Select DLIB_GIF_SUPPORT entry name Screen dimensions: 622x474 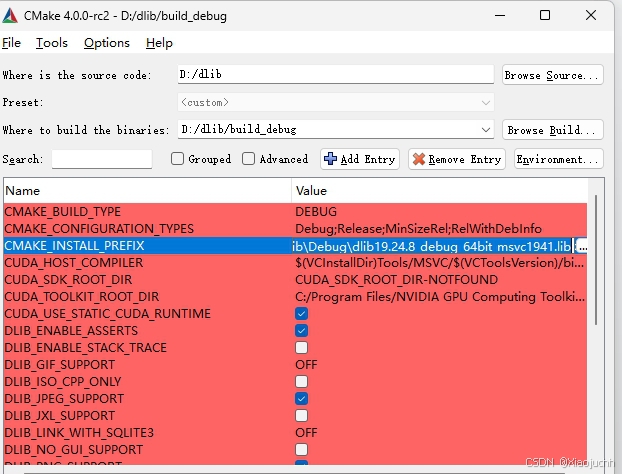[60, 365]
